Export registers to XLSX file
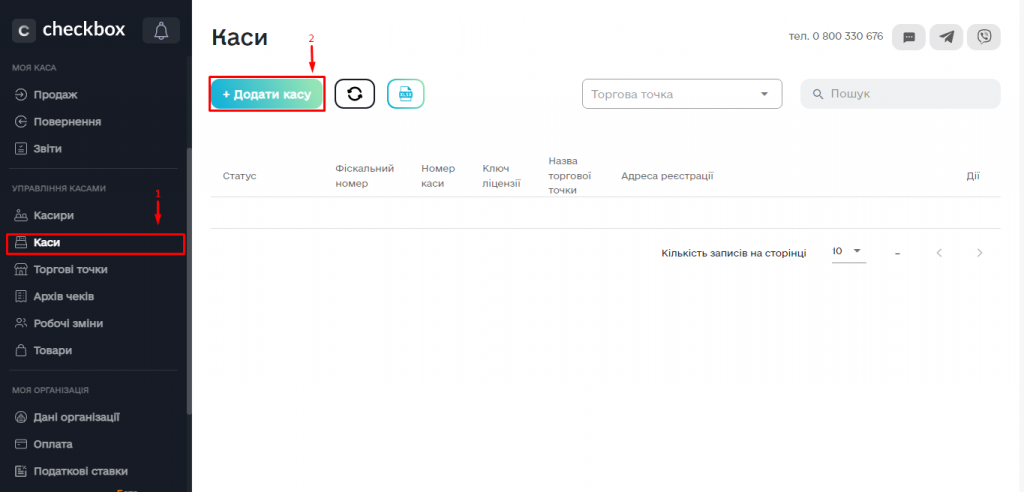The width and height of the screenshot is (1024, 492). pyautogui.click(x=406, y=94)
